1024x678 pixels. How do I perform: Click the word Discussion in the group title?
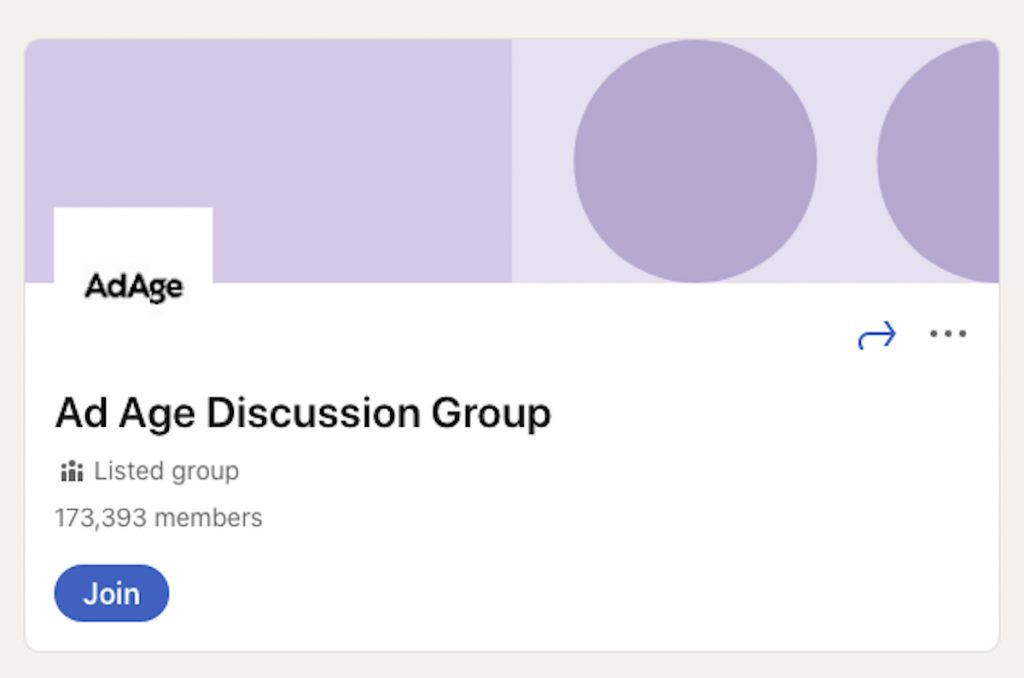pyautogui.click(x=313, y=413)
